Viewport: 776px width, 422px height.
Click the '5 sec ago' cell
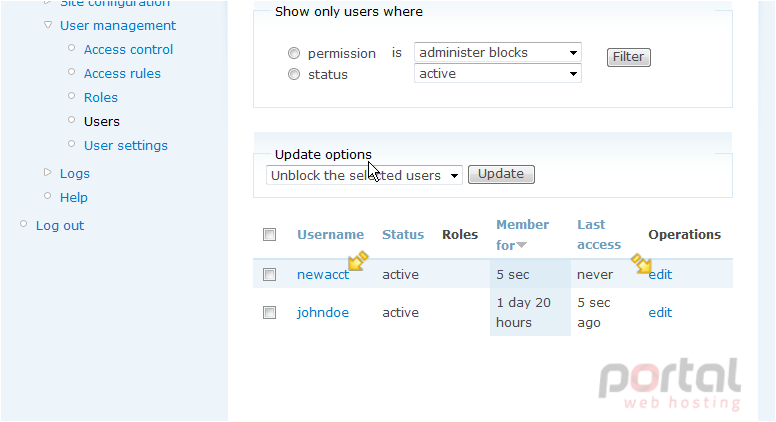[593, 313]
